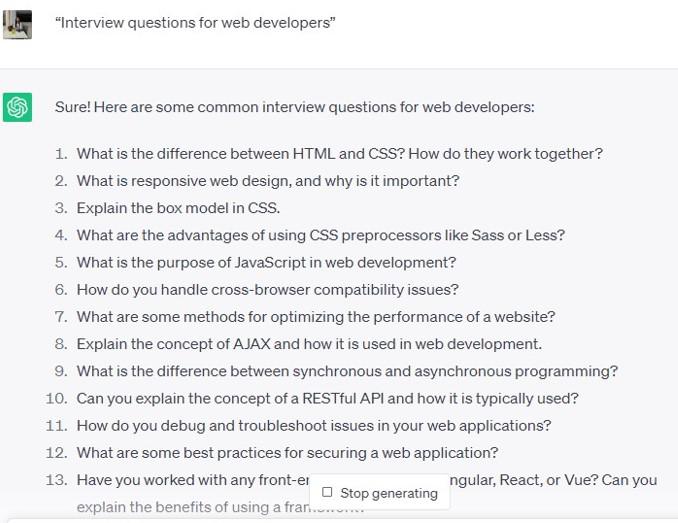Click the AJAX concept question line
This screenshot has height=523, width=678.
coord(309,343)
